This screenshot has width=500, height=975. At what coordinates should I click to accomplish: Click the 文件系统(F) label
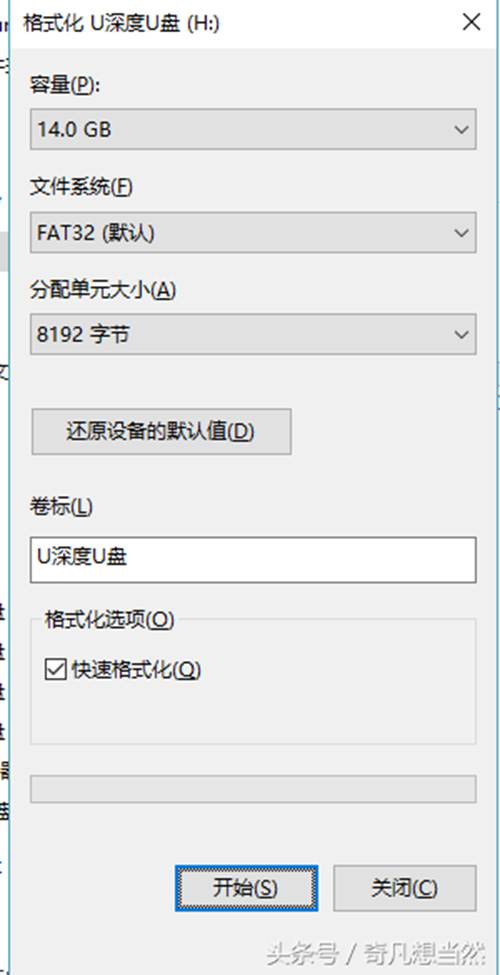click(x=81, y=186)
